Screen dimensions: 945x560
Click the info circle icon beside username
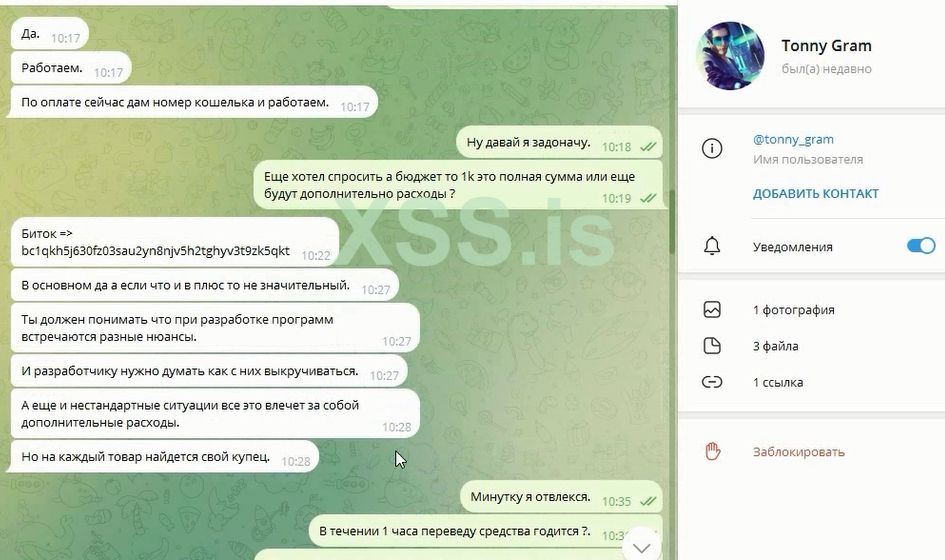712,148
